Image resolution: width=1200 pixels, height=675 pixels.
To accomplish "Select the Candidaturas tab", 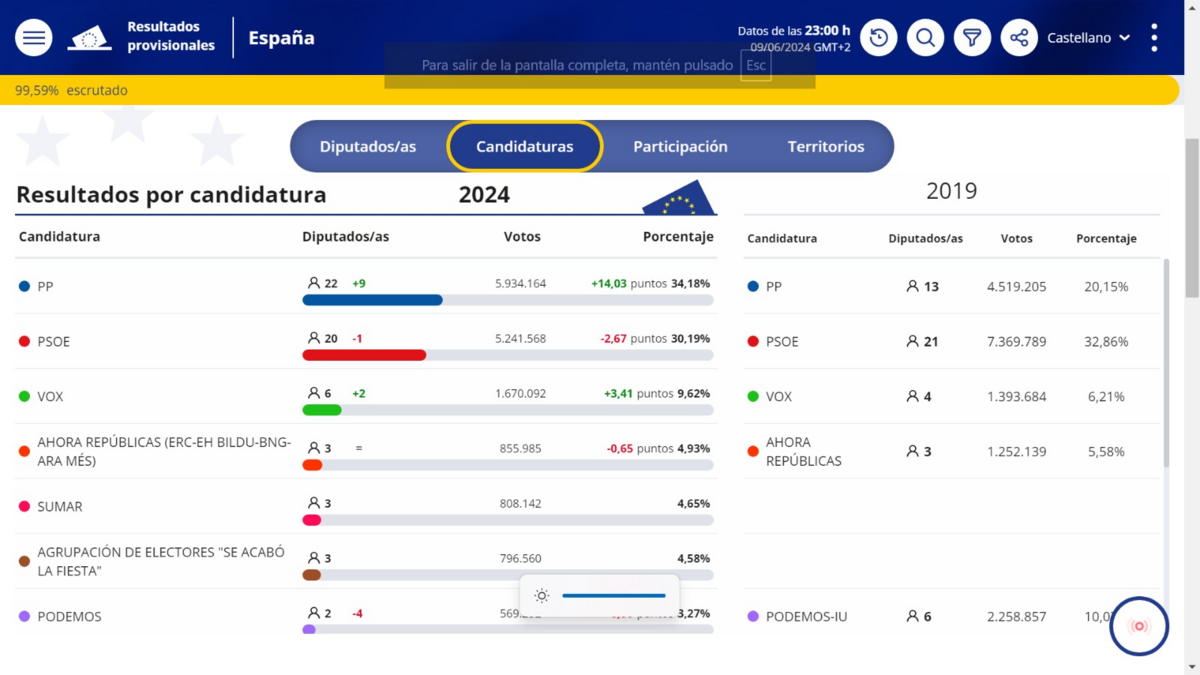I will tap(525, 146).
